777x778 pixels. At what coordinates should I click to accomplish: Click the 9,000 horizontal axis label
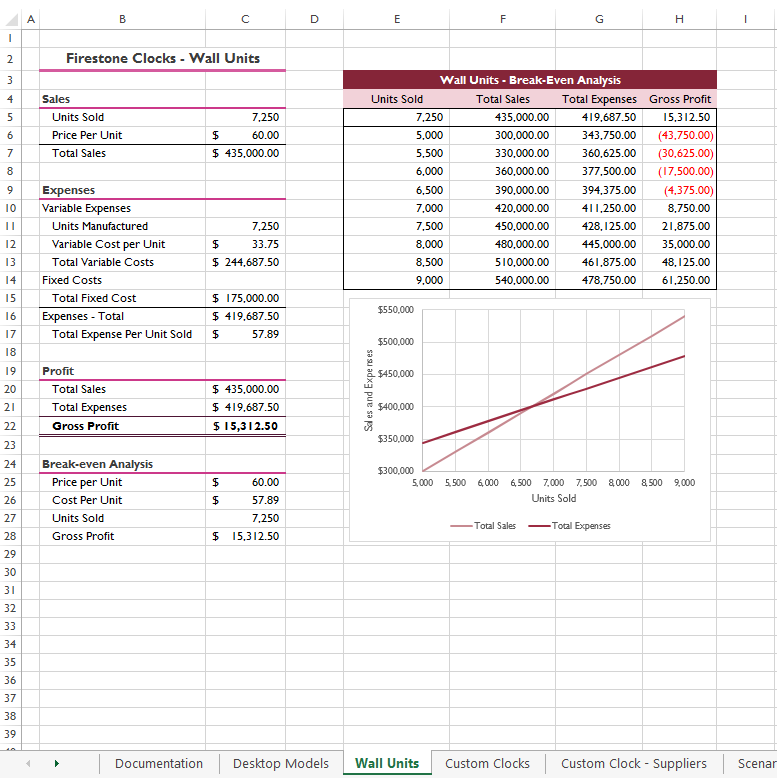[684, 482]
